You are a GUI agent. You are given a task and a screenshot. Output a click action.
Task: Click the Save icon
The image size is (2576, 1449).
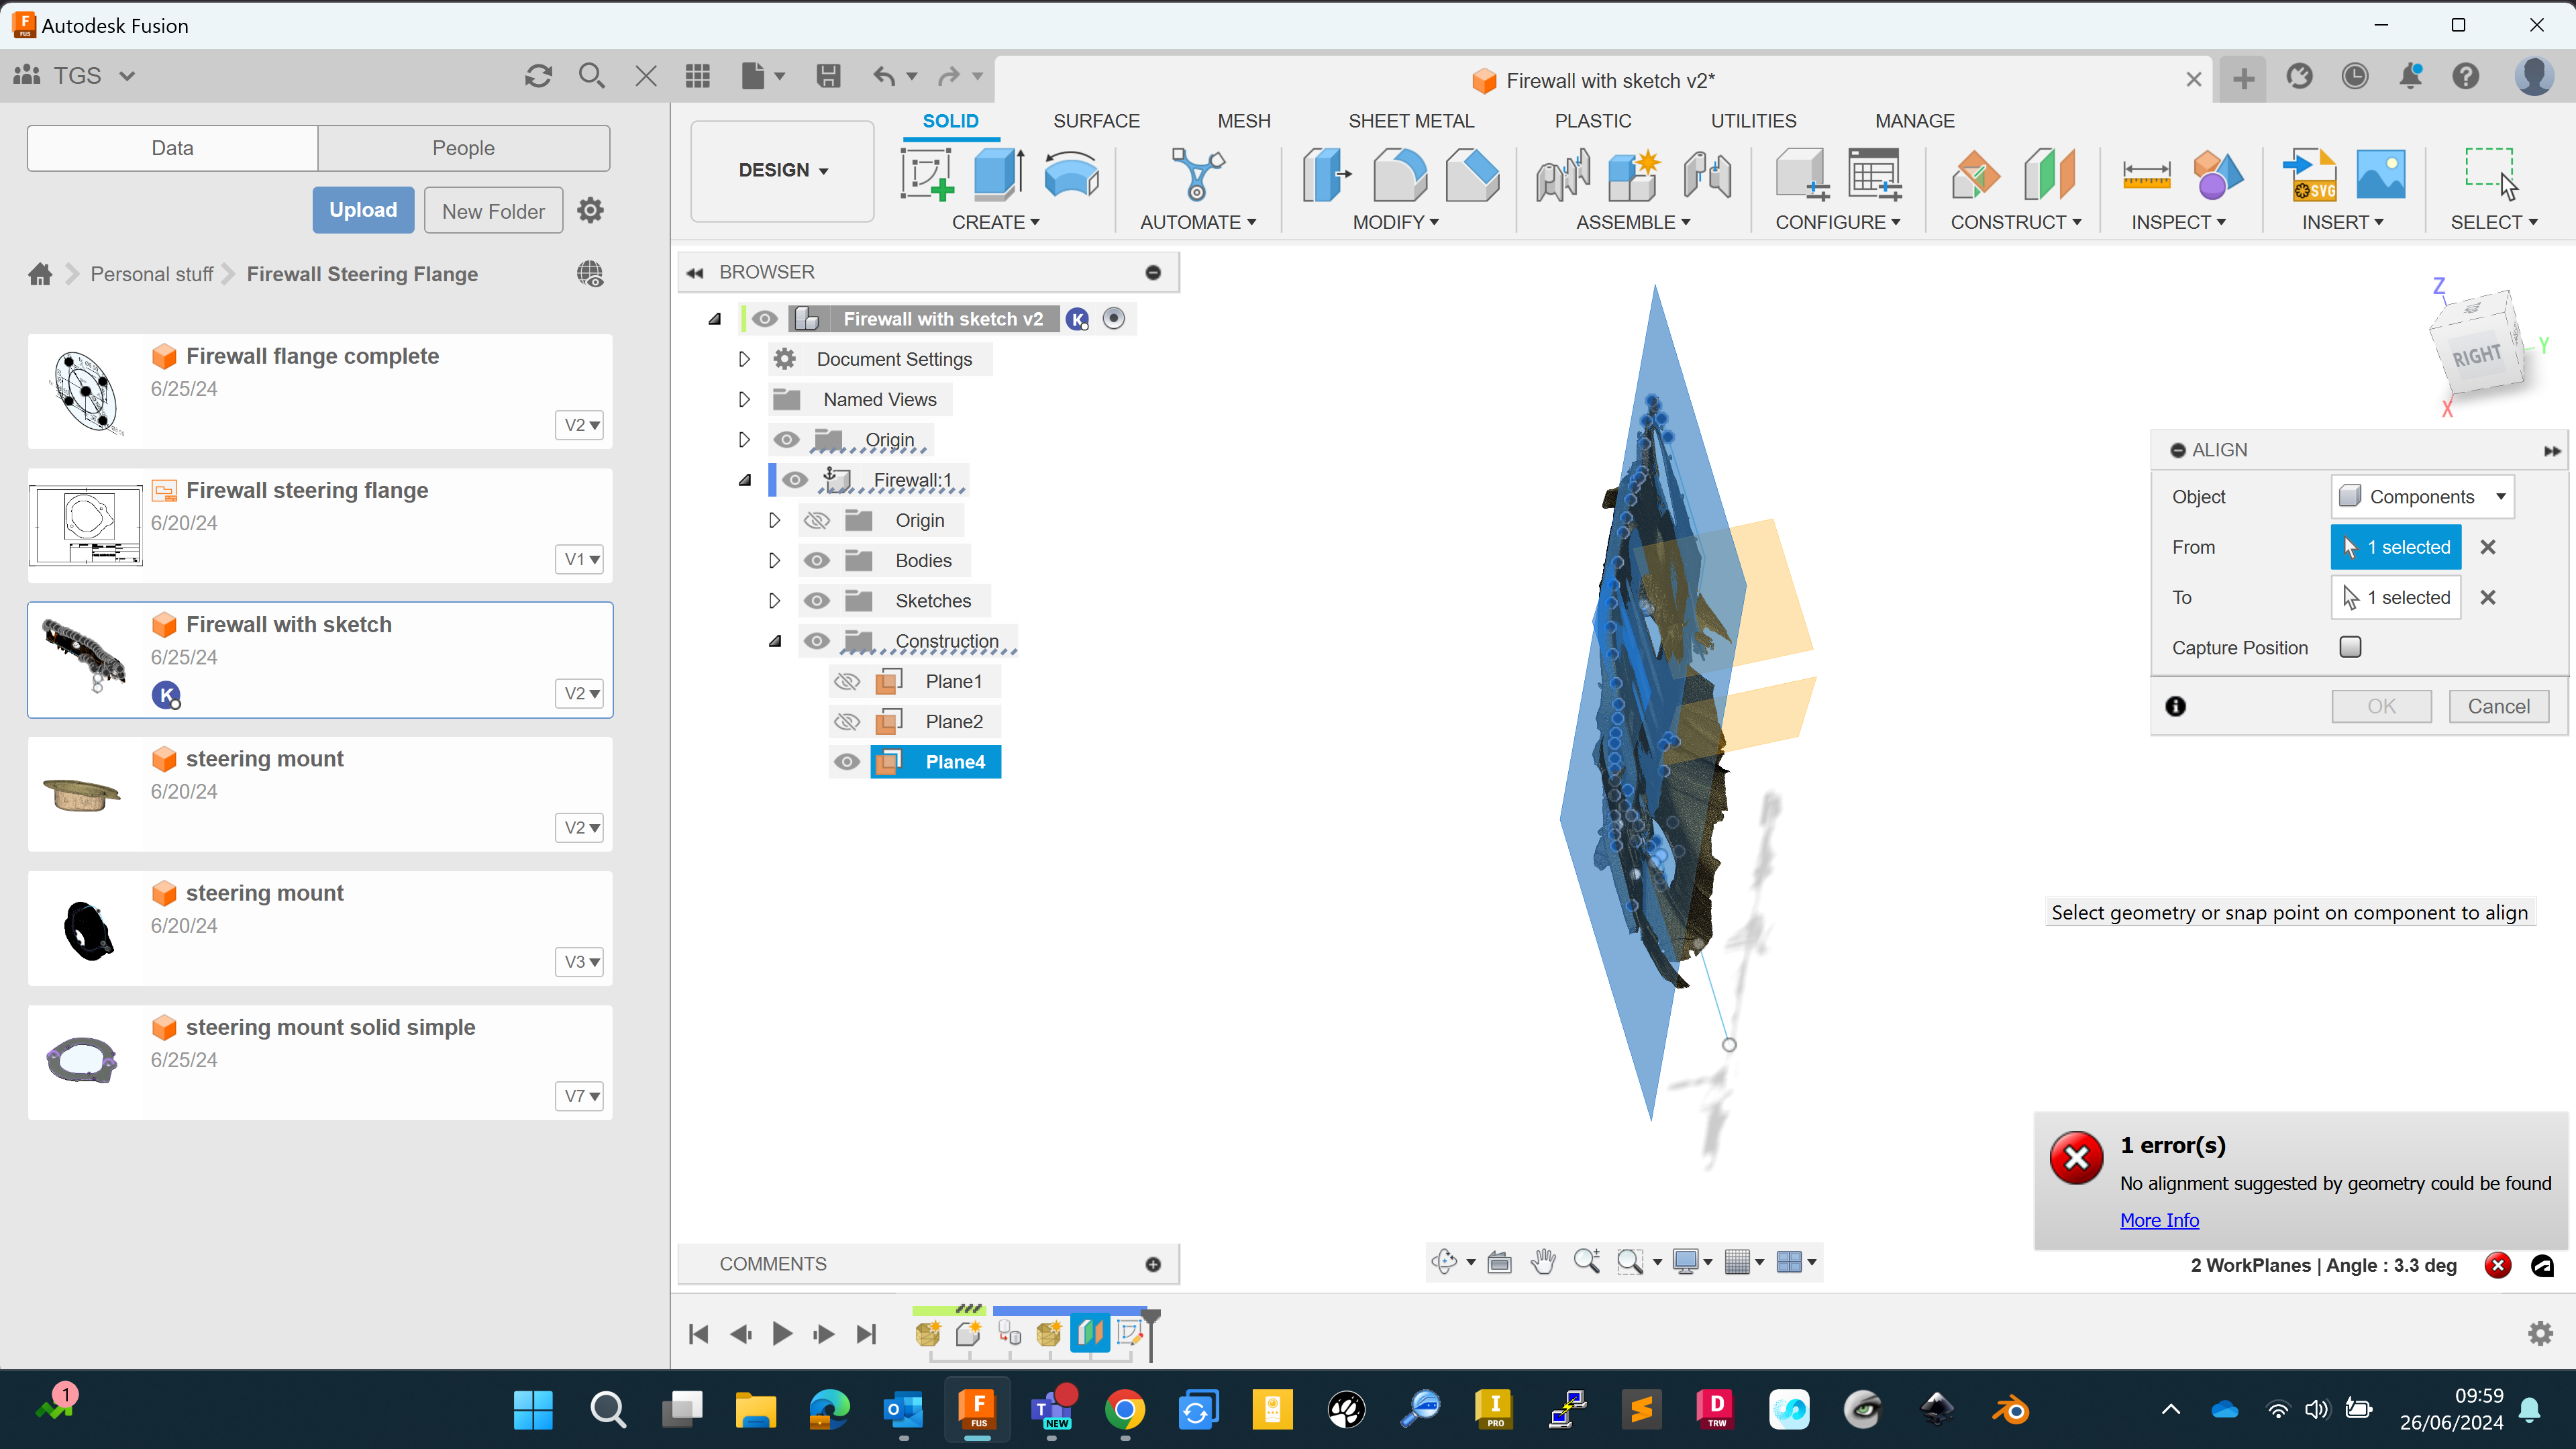[828, 76]
